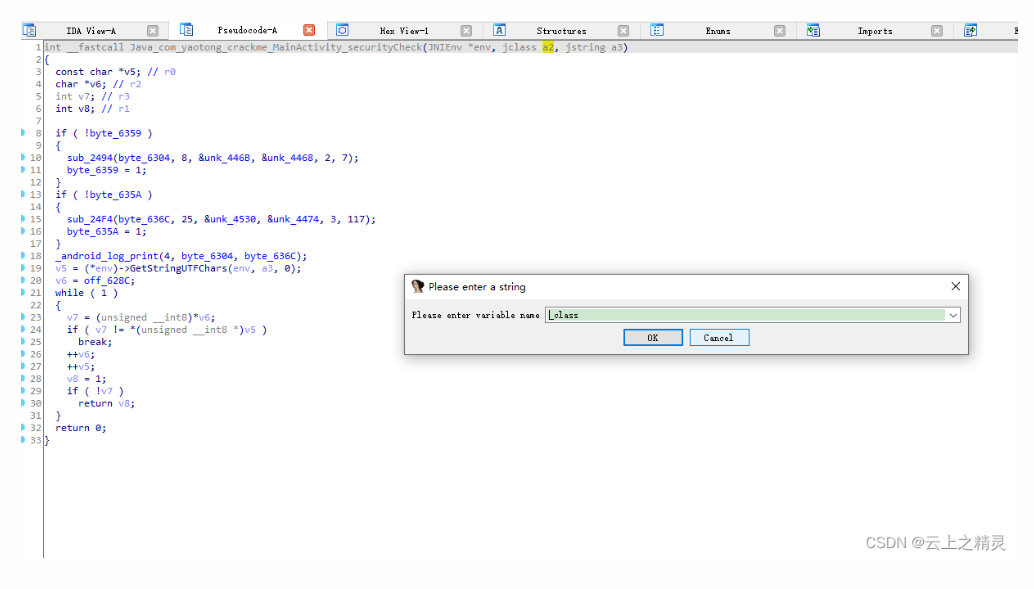Click the Pseudocode-A tab icon
Viewport: 1034px width, 589px height.
tap(187, 30)
